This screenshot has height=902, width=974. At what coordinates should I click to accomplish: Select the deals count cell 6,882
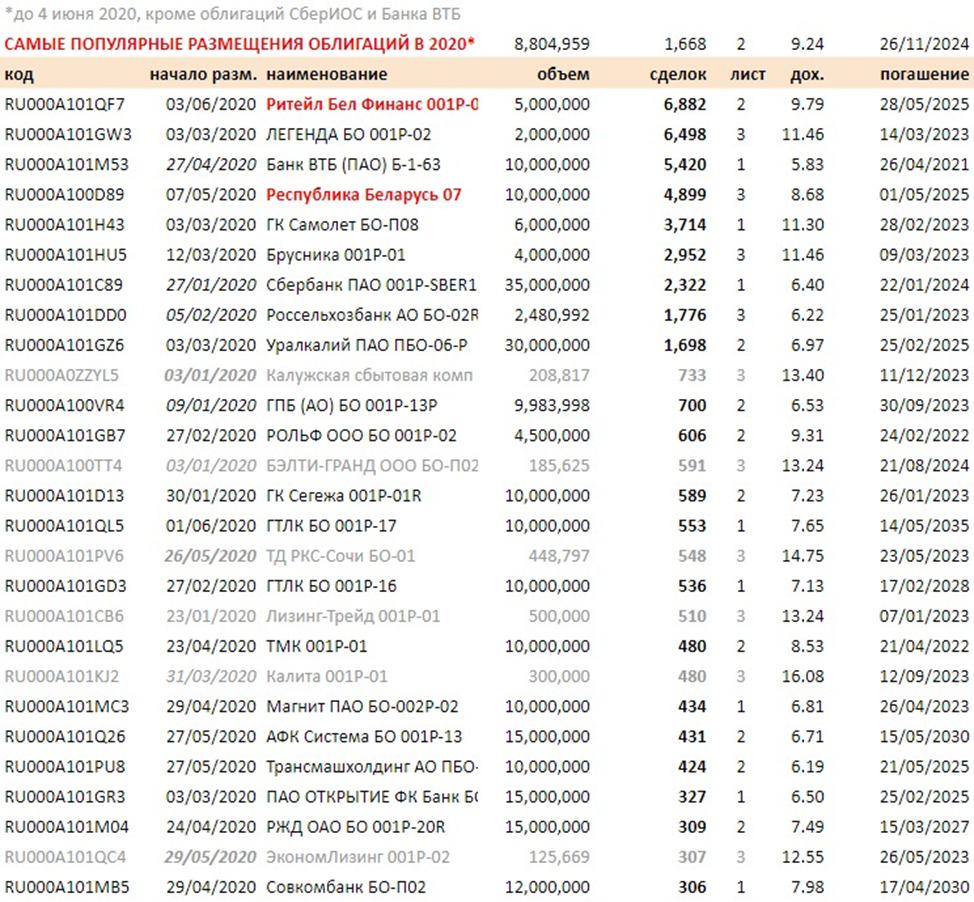(x=684, y=104)
